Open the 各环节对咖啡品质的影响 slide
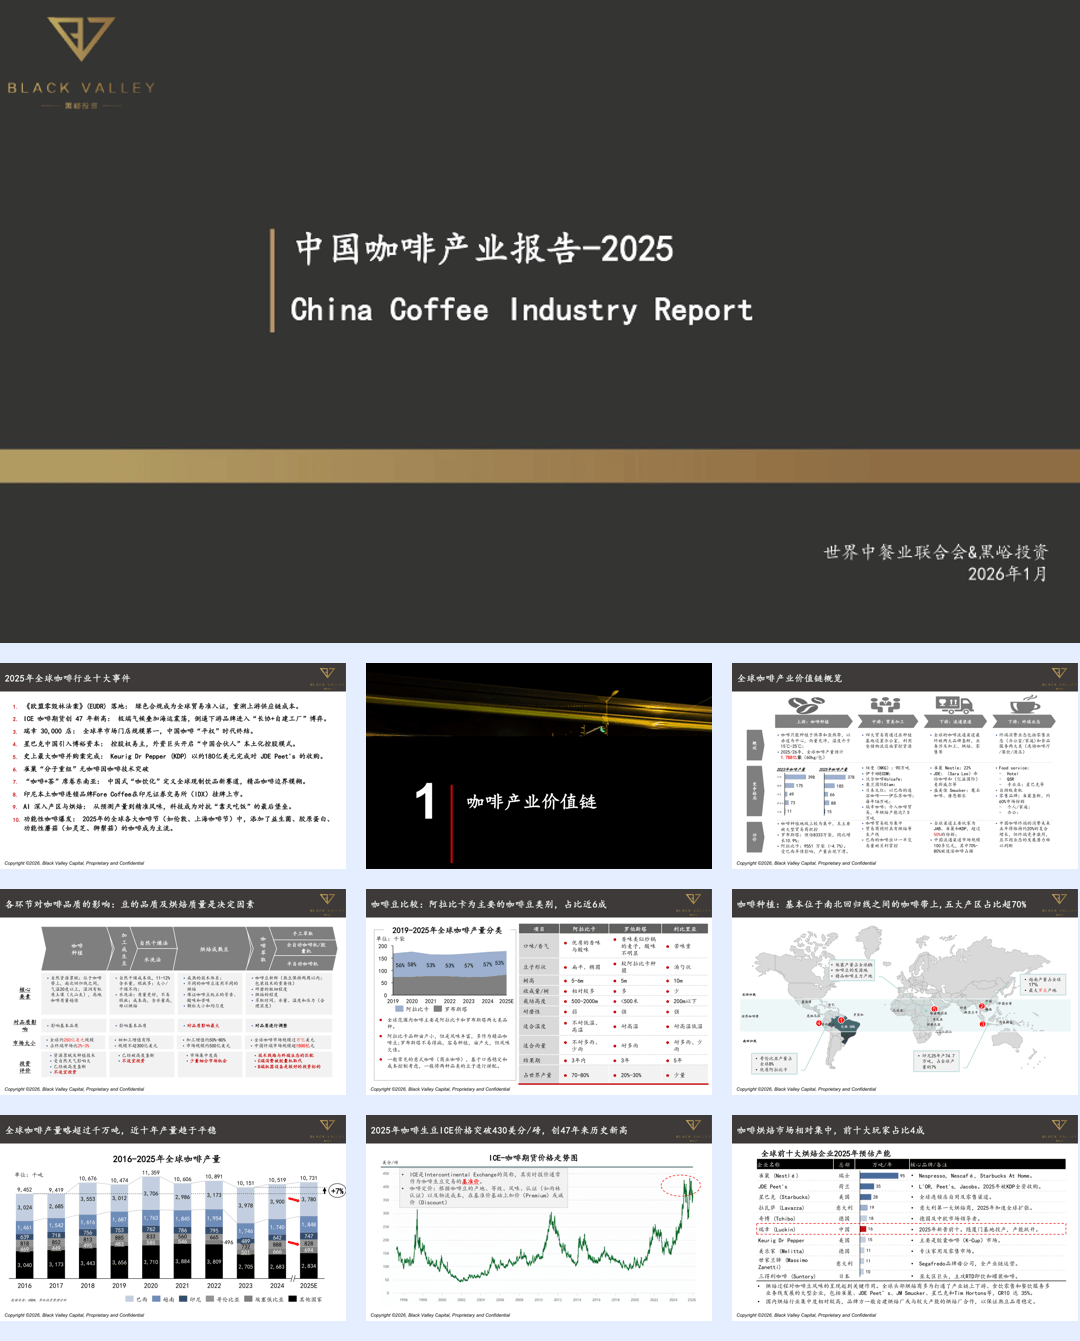 tap(173, 992)
